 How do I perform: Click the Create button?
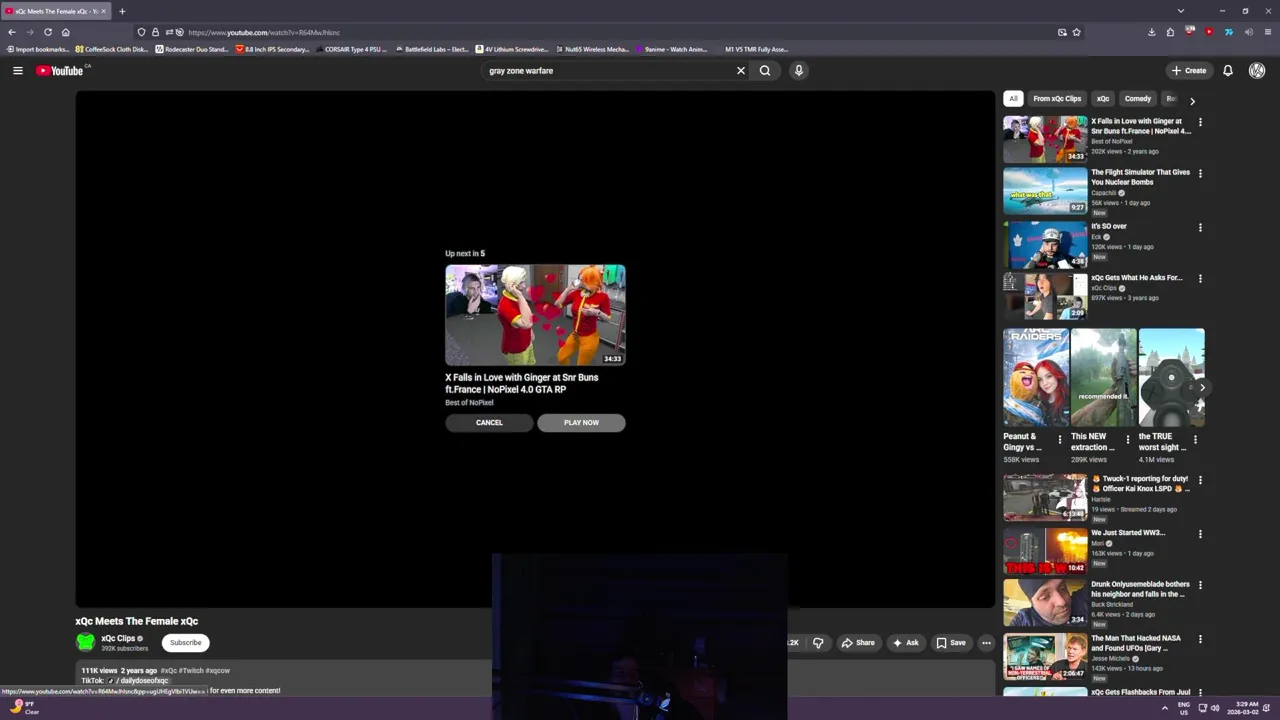point(1189,70)
